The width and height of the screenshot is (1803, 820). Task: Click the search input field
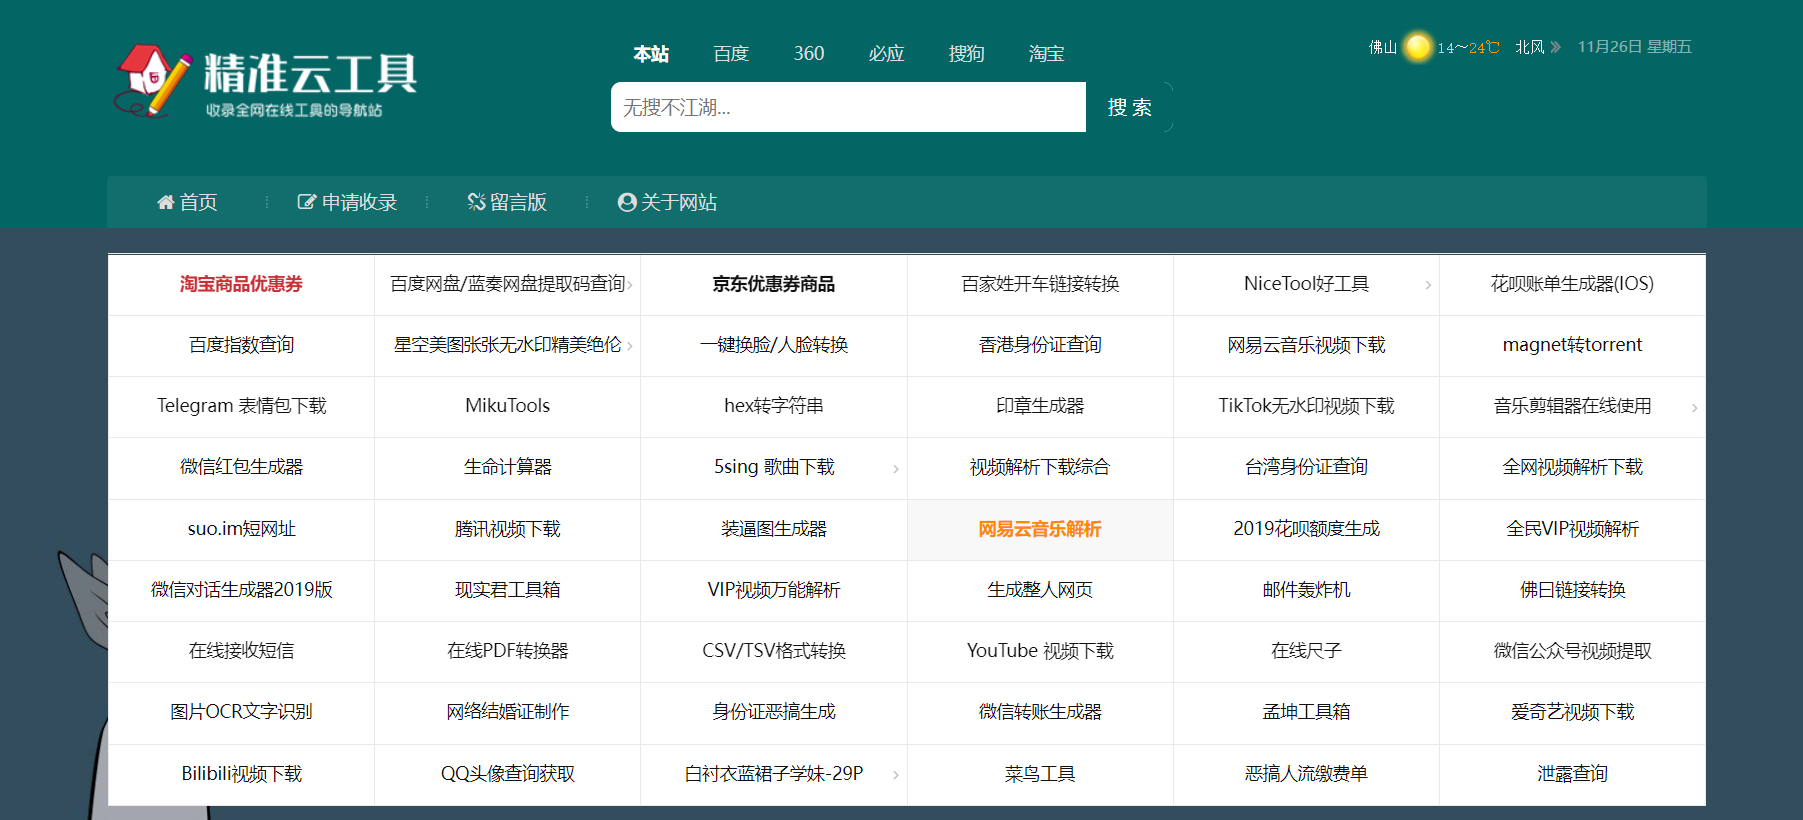848,107
